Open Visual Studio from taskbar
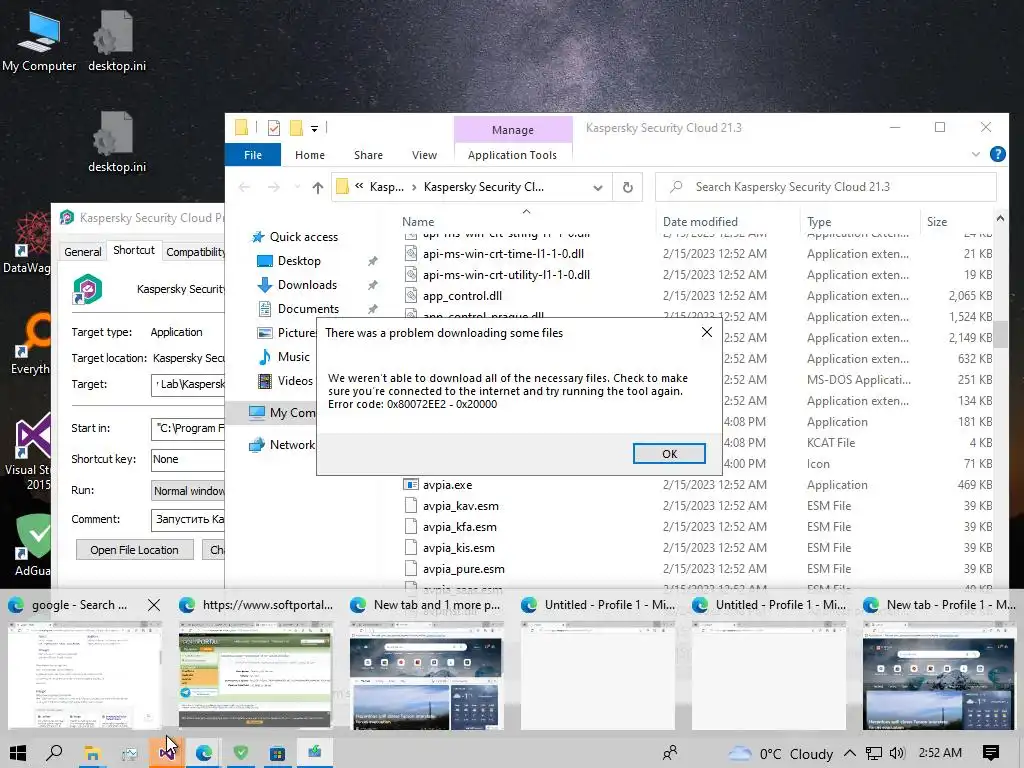This screenshot has height=768, width=1024. tap(167, 753)
